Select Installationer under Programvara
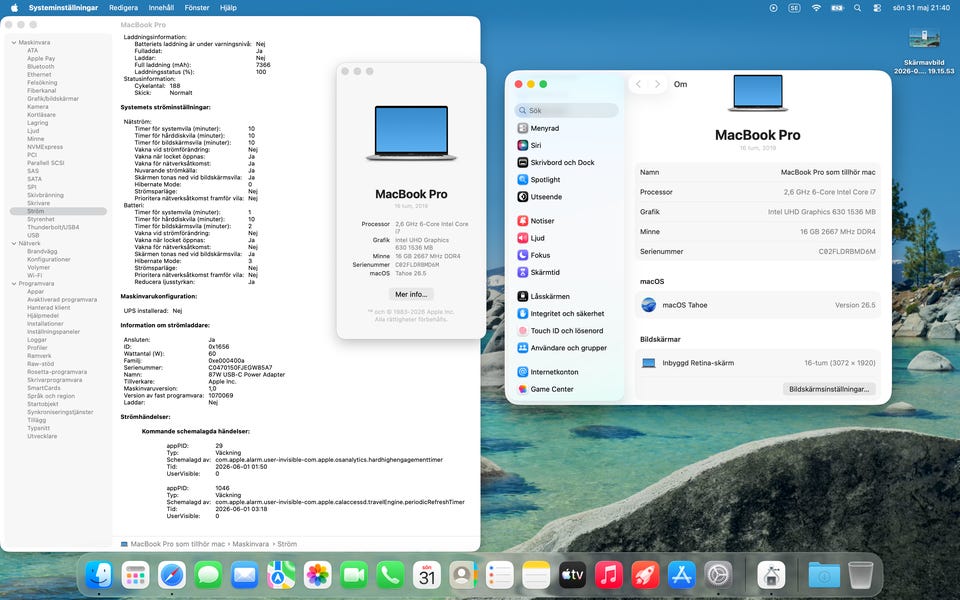The image size is (960, 600). coord(45,323)
